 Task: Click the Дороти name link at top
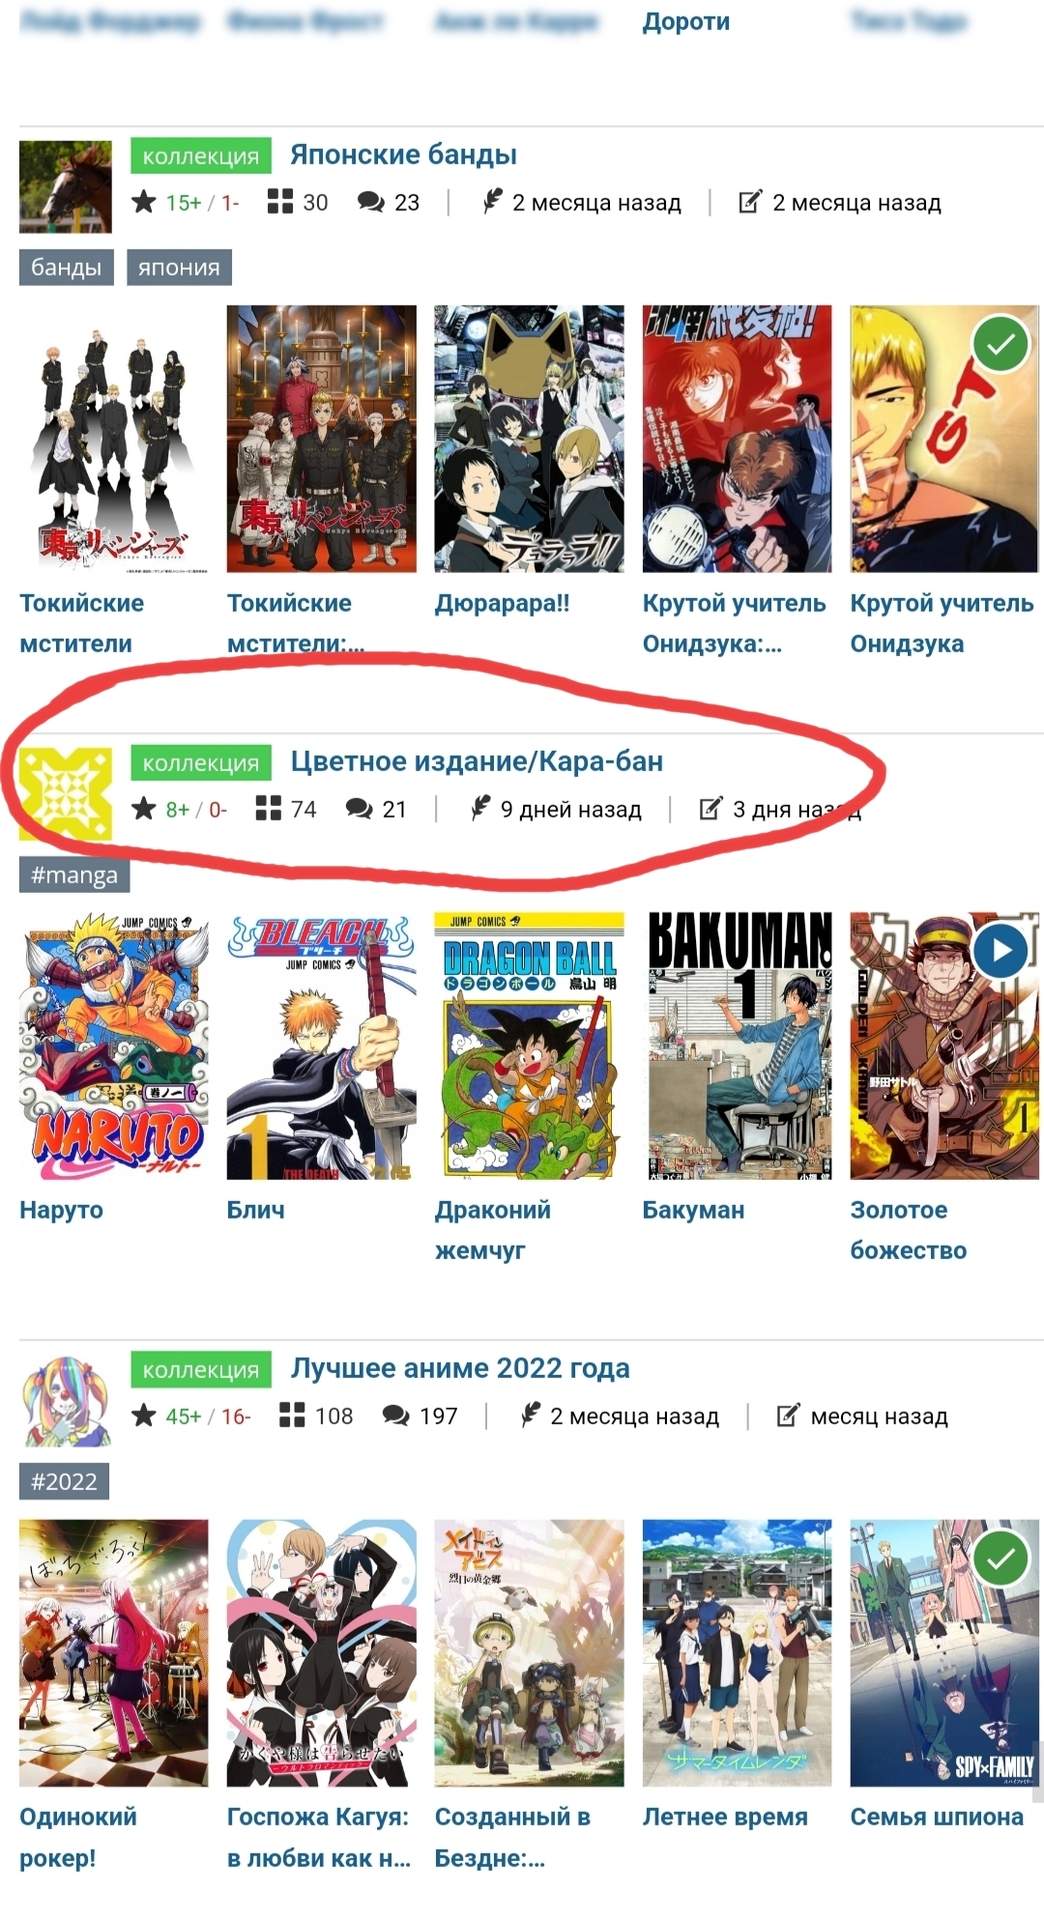tap(686, 21)
